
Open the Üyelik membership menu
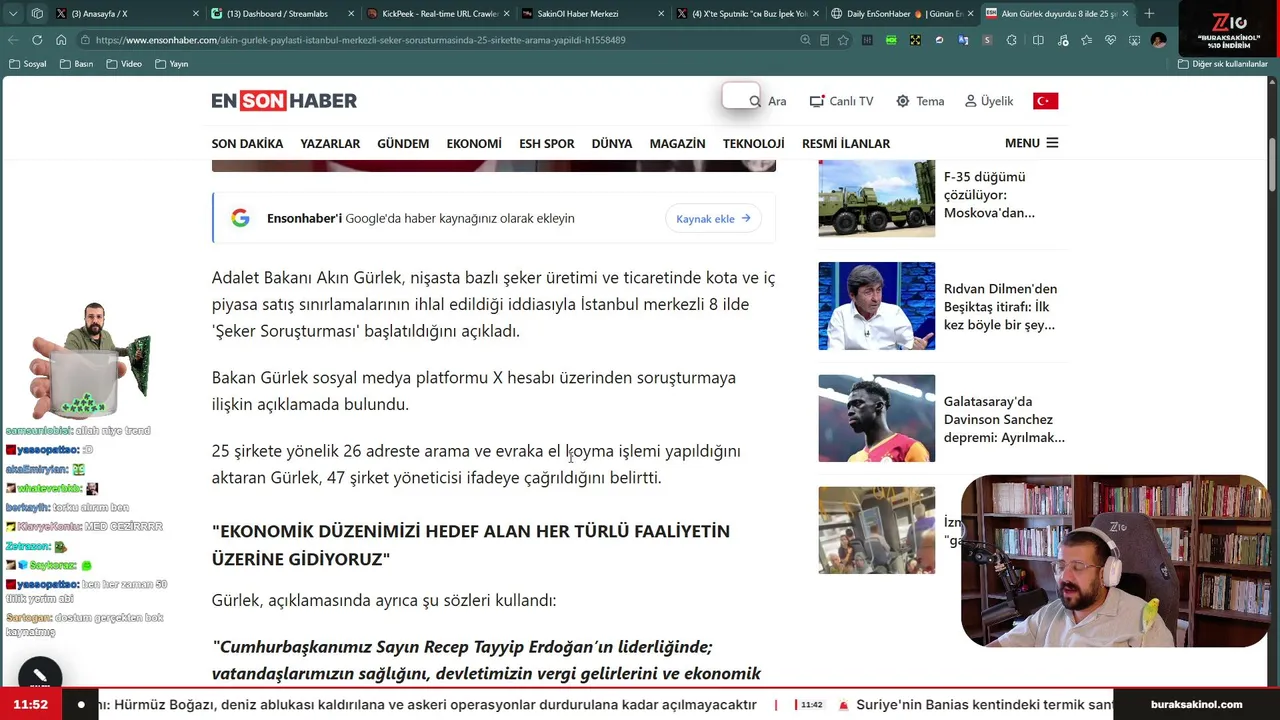(x=989, y=101)
